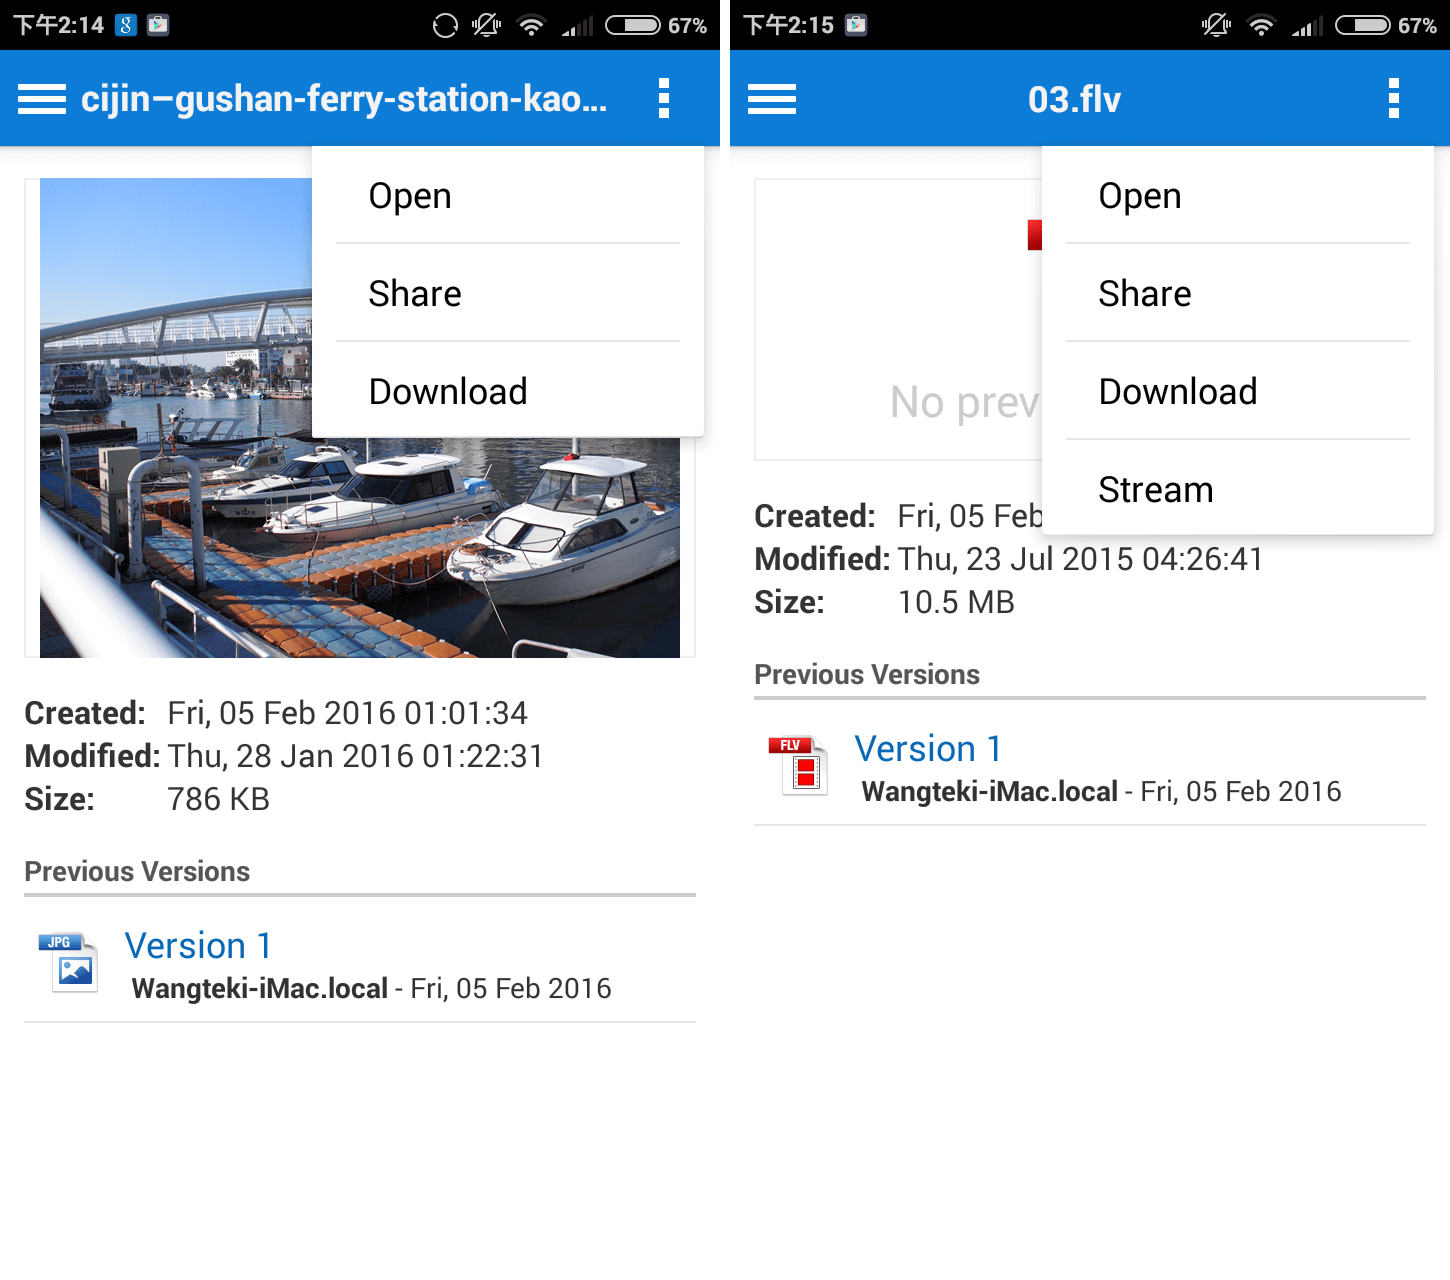1450x1280 pixels.
Task: Tap the Wi-Fi icon in the status bar
Action: pos(531,23)
